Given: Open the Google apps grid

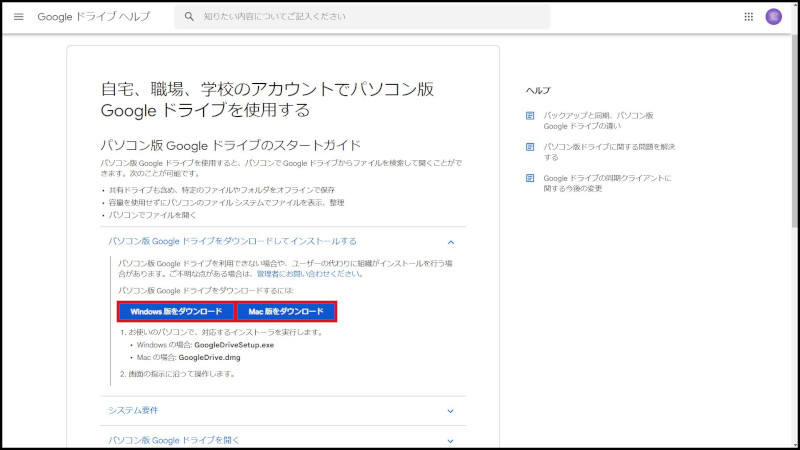Looking at the screenshot, I should coord(749,17).
